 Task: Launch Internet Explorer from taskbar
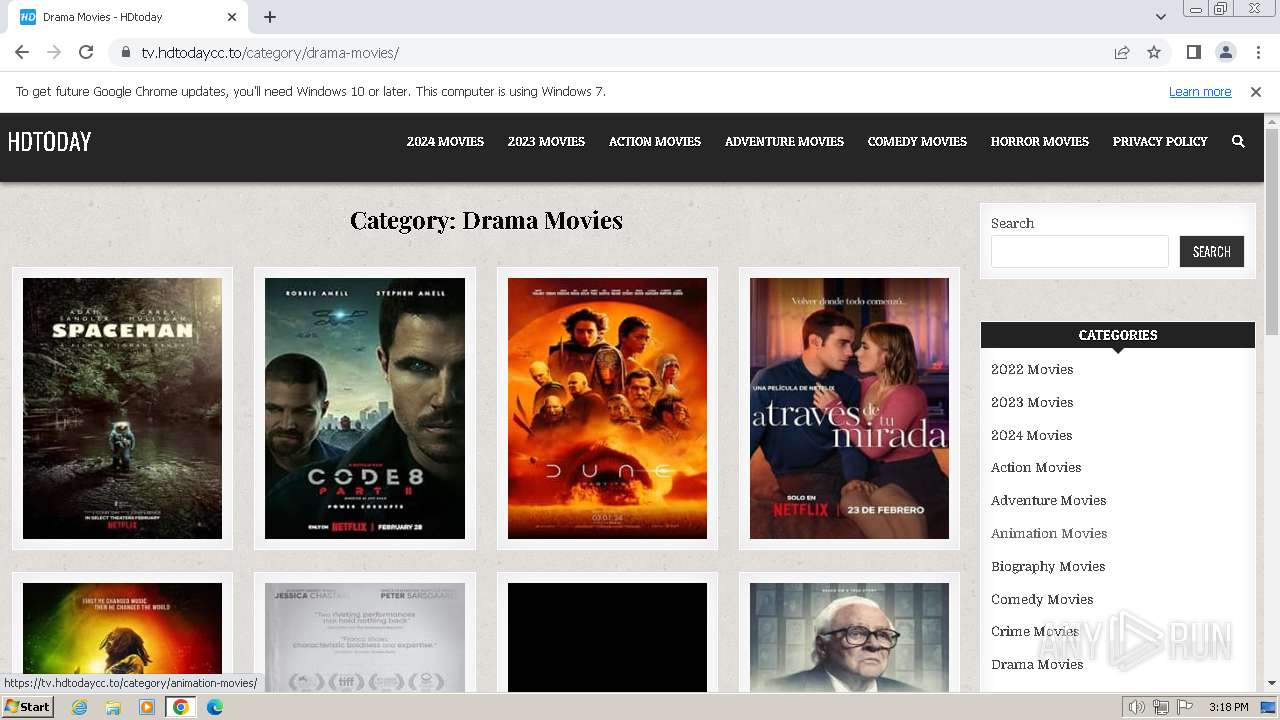pos(79,707)
